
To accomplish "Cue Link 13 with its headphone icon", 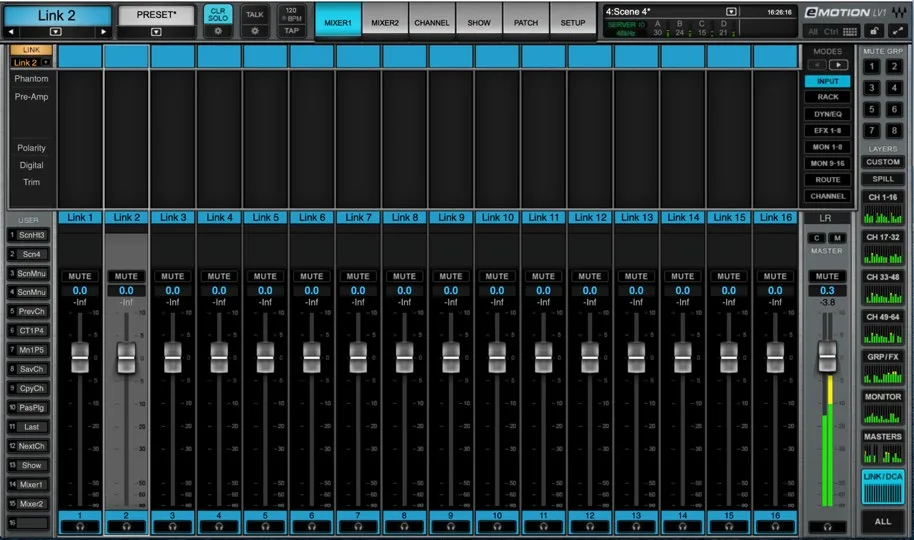I will [636, 527].
